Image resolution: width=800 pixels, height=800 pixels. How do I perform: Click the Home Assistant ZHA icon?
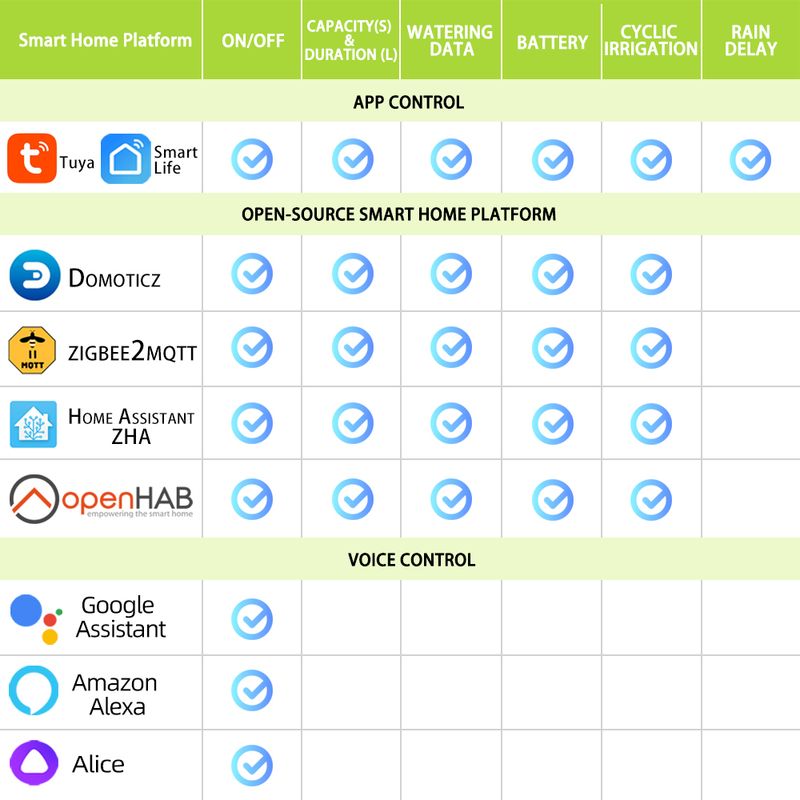click(x=33, y=424)
